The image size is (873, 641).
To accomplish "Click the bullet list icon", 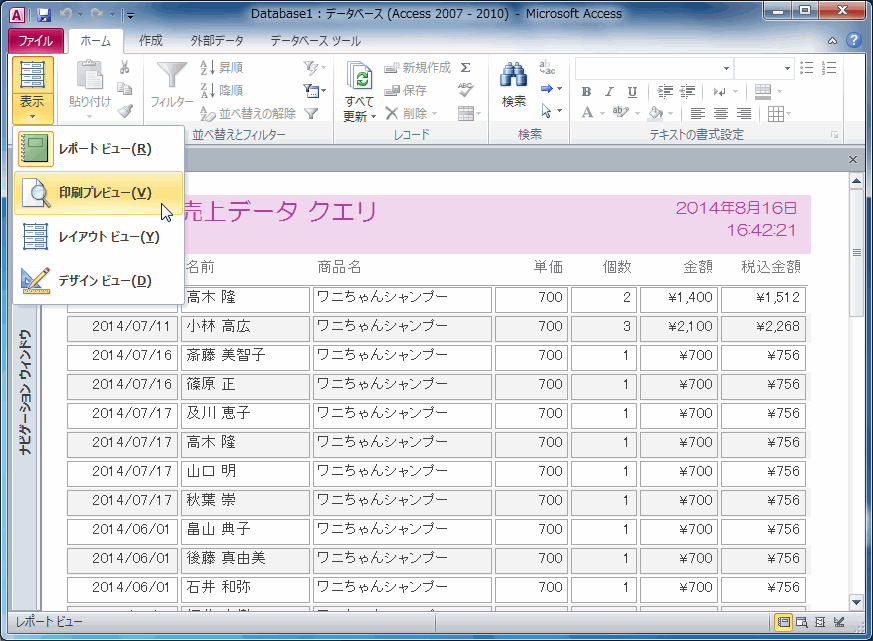I will 806,67.
